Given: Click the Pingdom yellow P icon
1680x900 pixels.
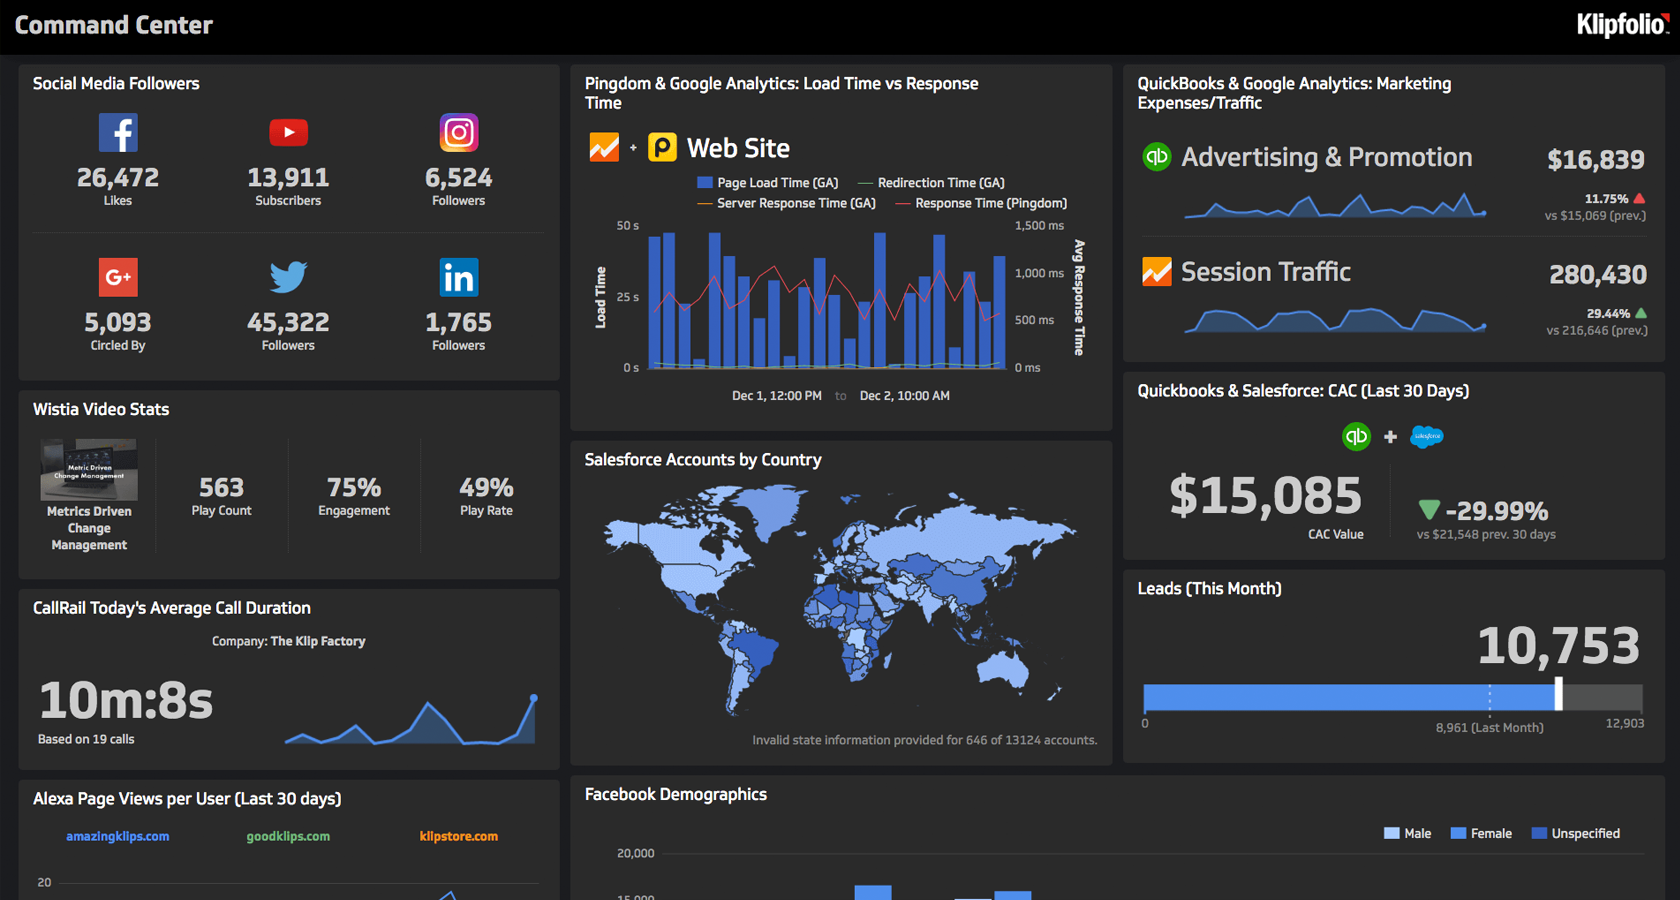Looking at the screenshot, I should point(662,148).
